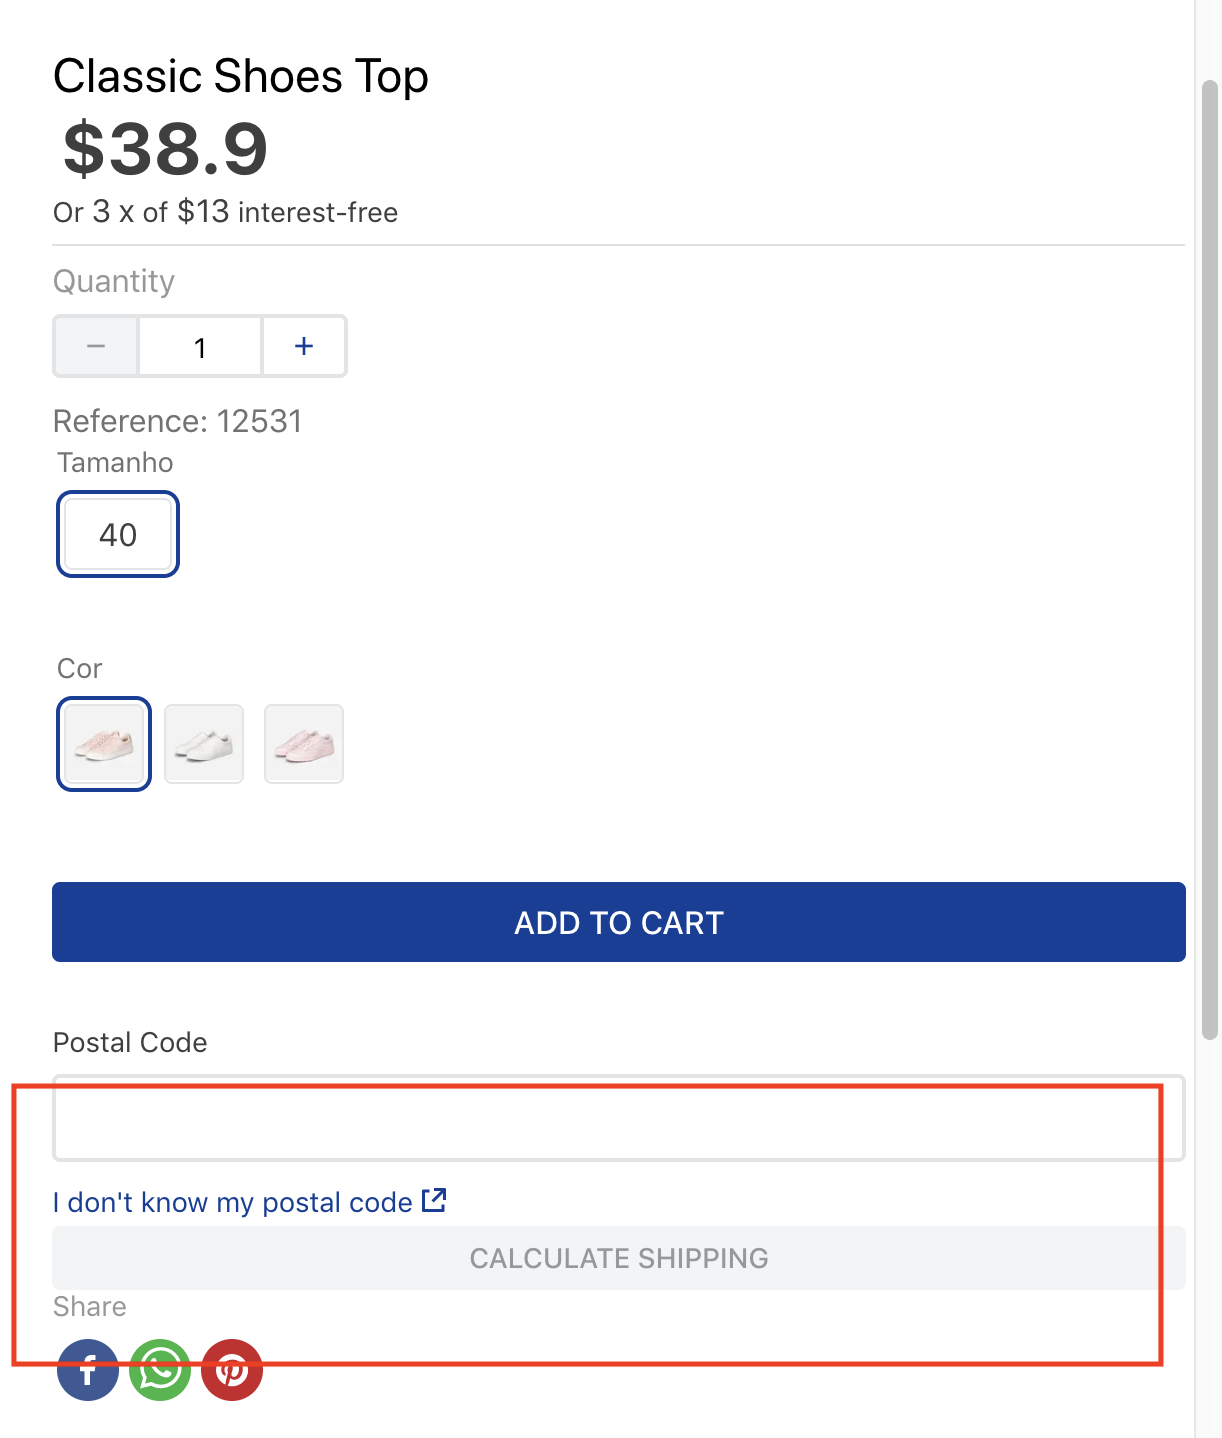Share product on Pinterest
This screenshot has height=1438, width=1222.
(x=232, y=1369)
